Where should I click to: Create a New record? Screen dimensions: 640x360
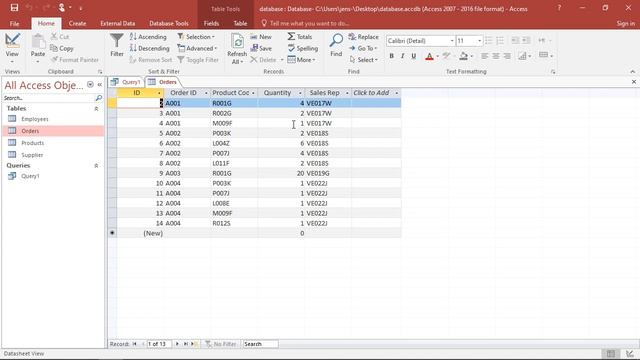pos(261,37)
